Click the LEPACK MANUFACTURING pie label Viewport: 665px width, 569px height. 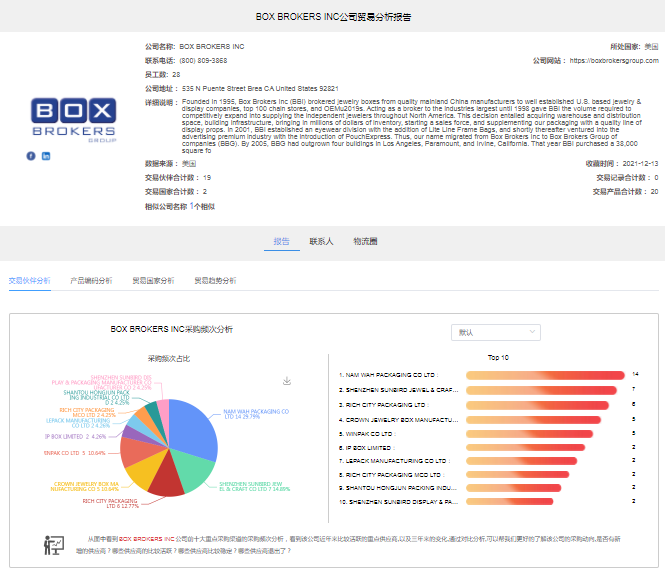pyautogui.click(x=78, y=423)
